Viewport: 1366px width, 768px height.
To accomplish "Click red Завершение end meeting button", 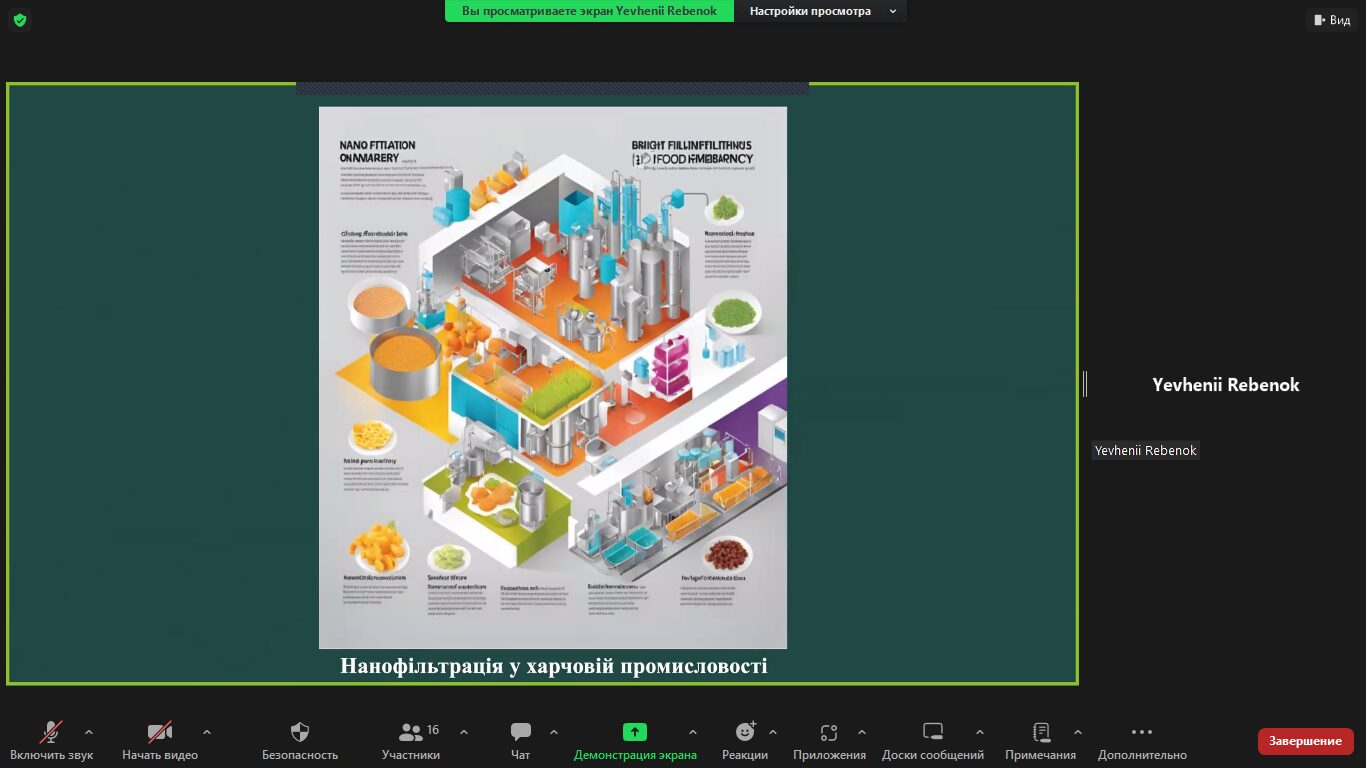I will pyautogui.click(x=1305, y=741).
